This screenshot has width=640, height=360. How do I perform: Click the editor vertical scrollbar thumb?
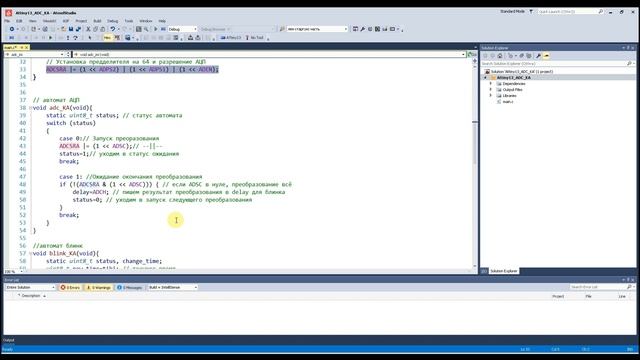click(x=475, y=143)
